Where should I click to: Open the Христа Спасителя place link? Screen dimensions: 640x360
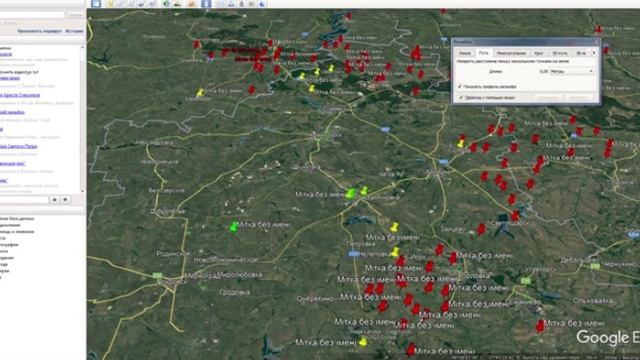tap(20, 95)
